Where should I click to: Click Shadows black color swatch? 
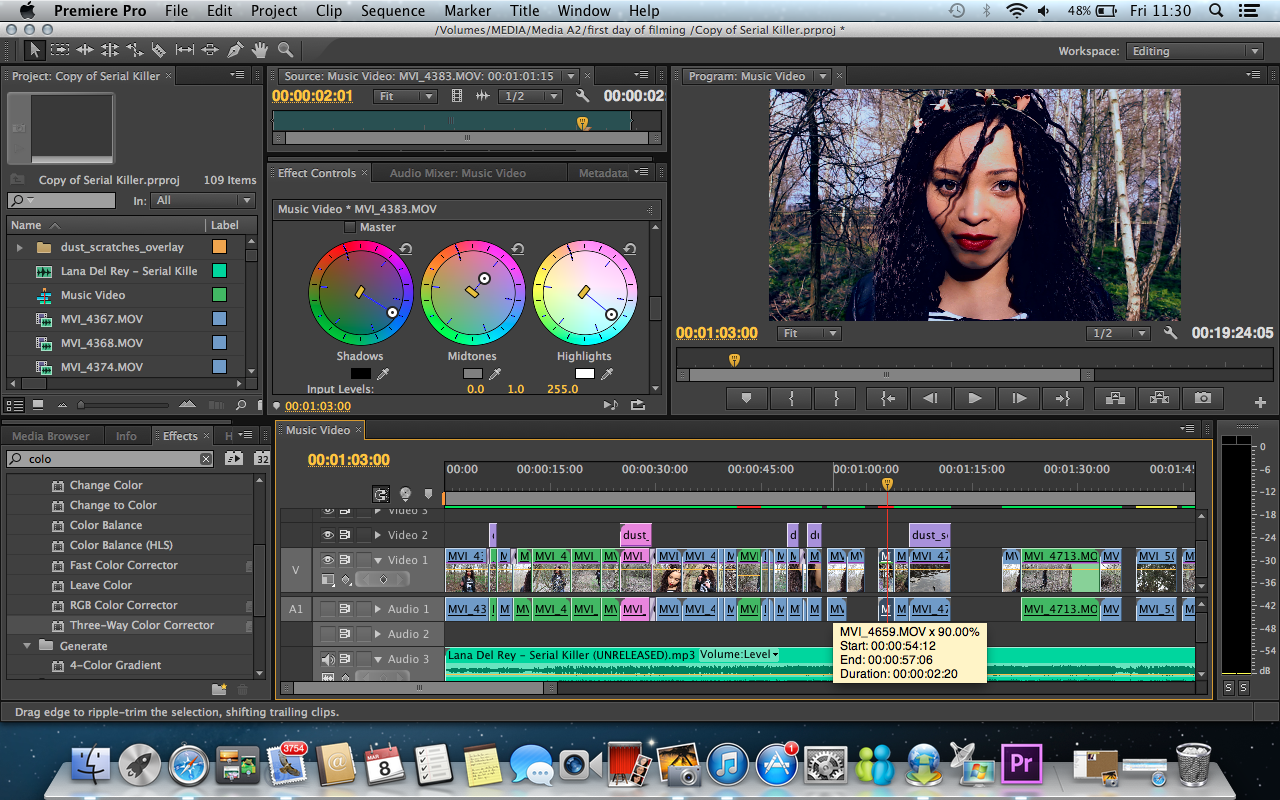360,374
